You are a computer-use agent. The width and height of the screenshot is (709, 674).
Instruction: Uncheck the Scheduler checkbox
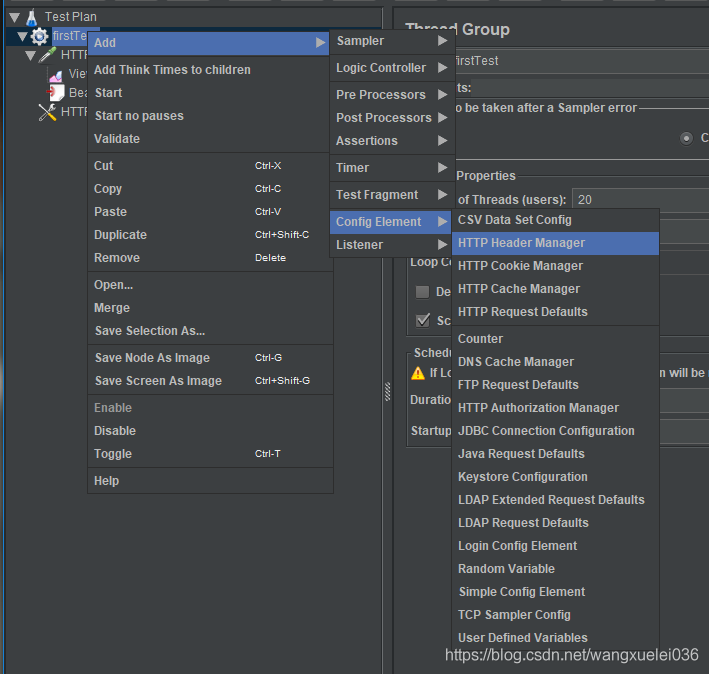[x=423, y=321]
